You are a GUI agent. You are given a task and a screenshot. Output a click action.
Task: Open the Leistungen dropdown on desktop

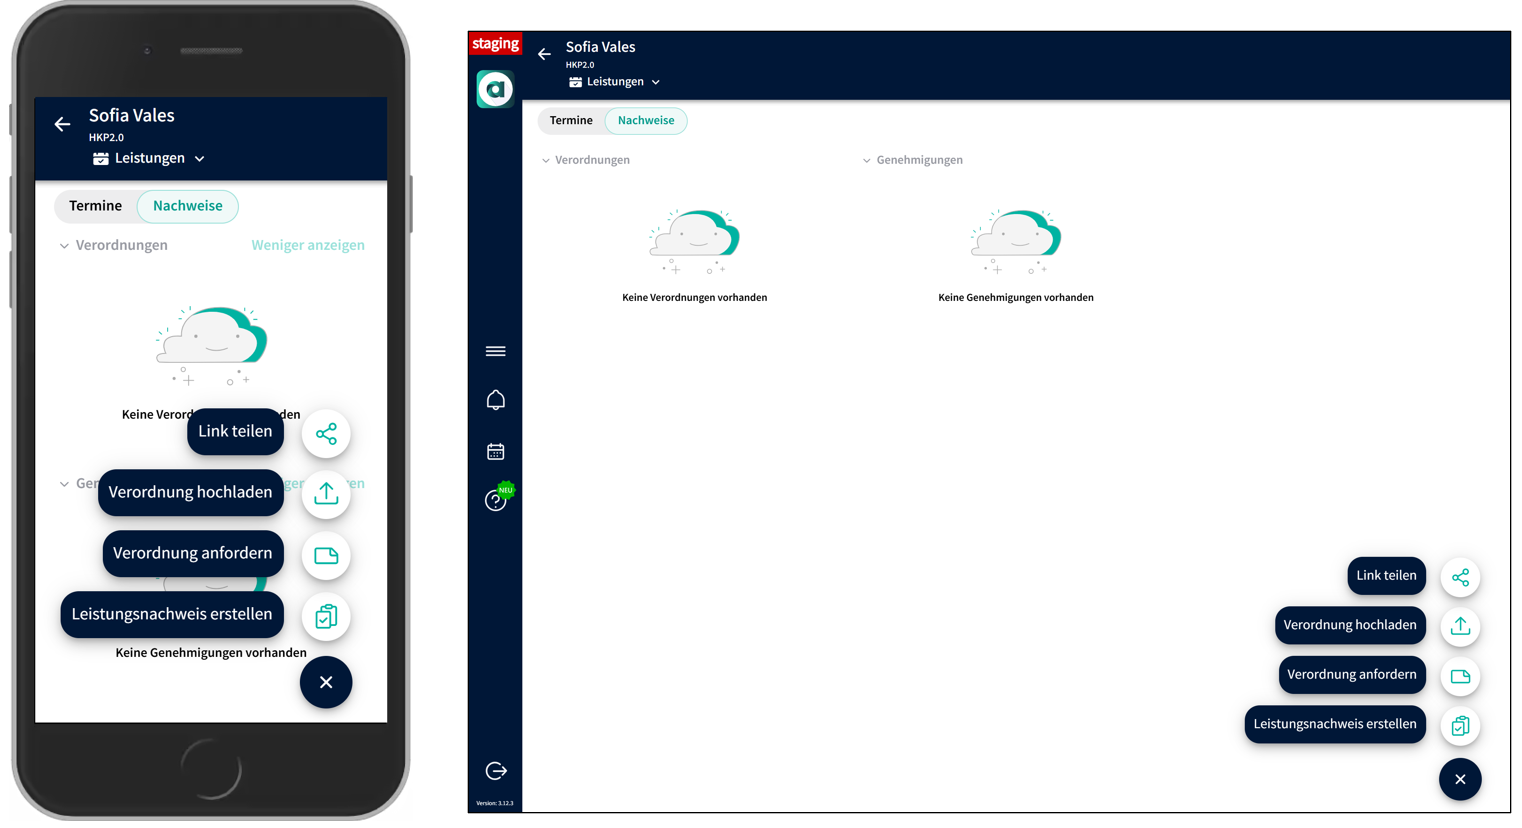[615, 82]
